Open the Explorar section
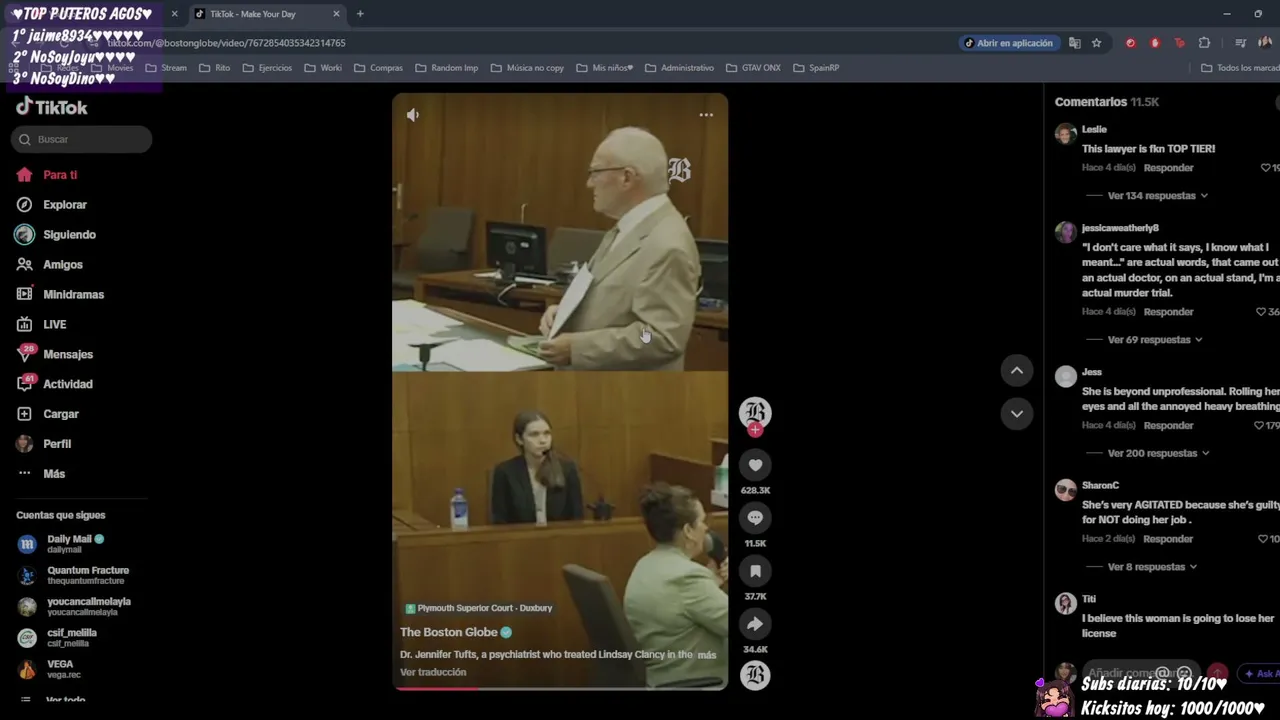This screenshot has height=720, width=1280. pos(65,205)
